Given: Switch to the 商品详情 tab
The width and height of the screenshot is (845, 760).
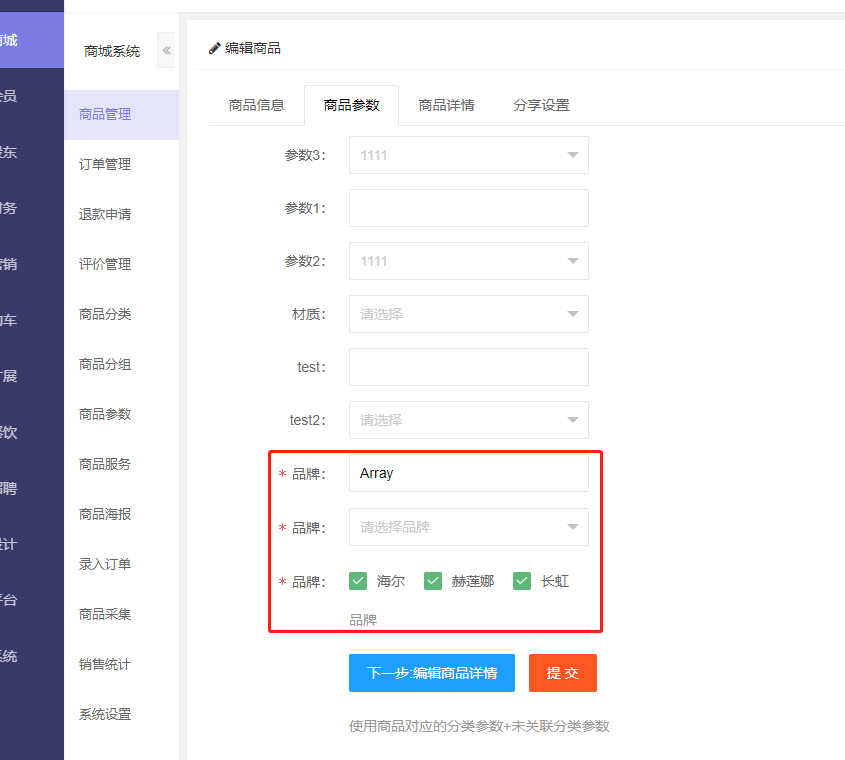Looking at the screenshot, I should pyautogui.click(x=446, y=105).
